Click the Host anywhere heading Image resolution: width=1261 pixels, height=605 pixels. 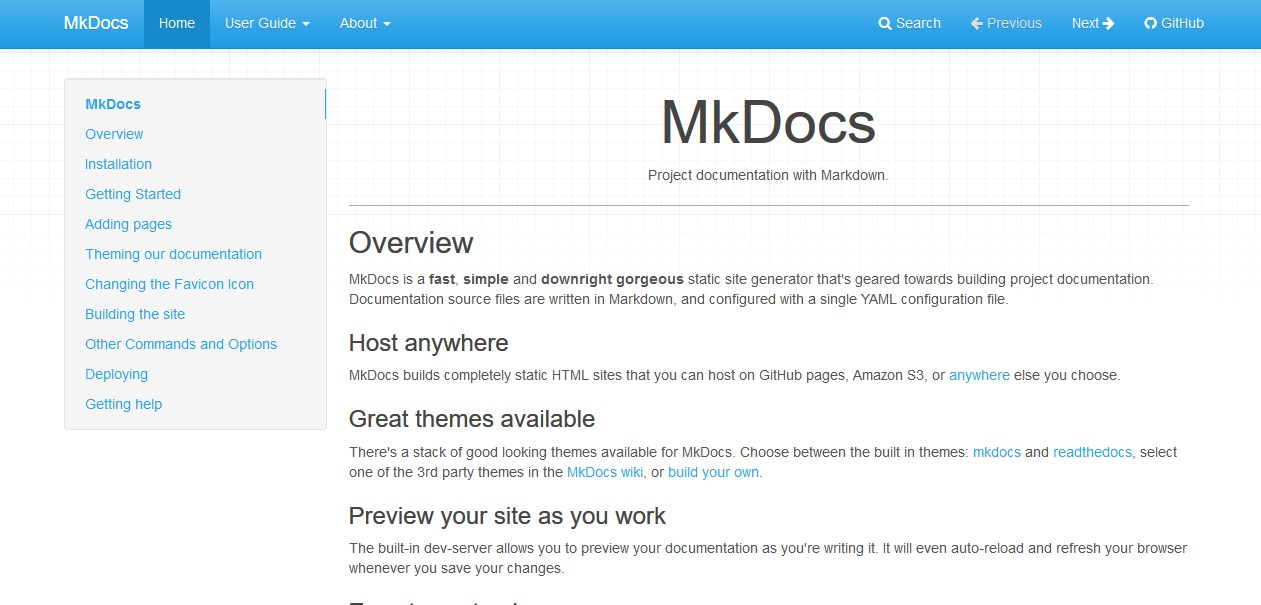(x=428, y=343)
